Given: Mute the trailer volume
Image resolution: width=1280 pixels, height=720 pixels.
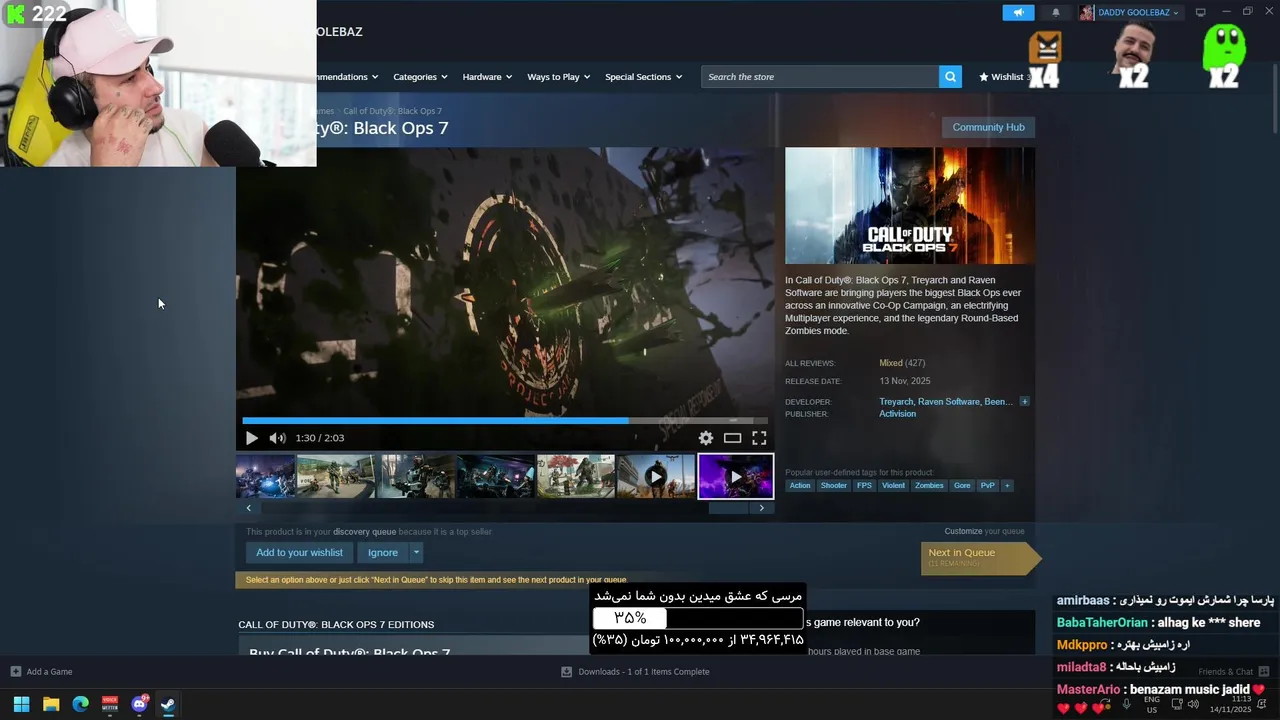Looking at the screenshot, I should [277, 438].
